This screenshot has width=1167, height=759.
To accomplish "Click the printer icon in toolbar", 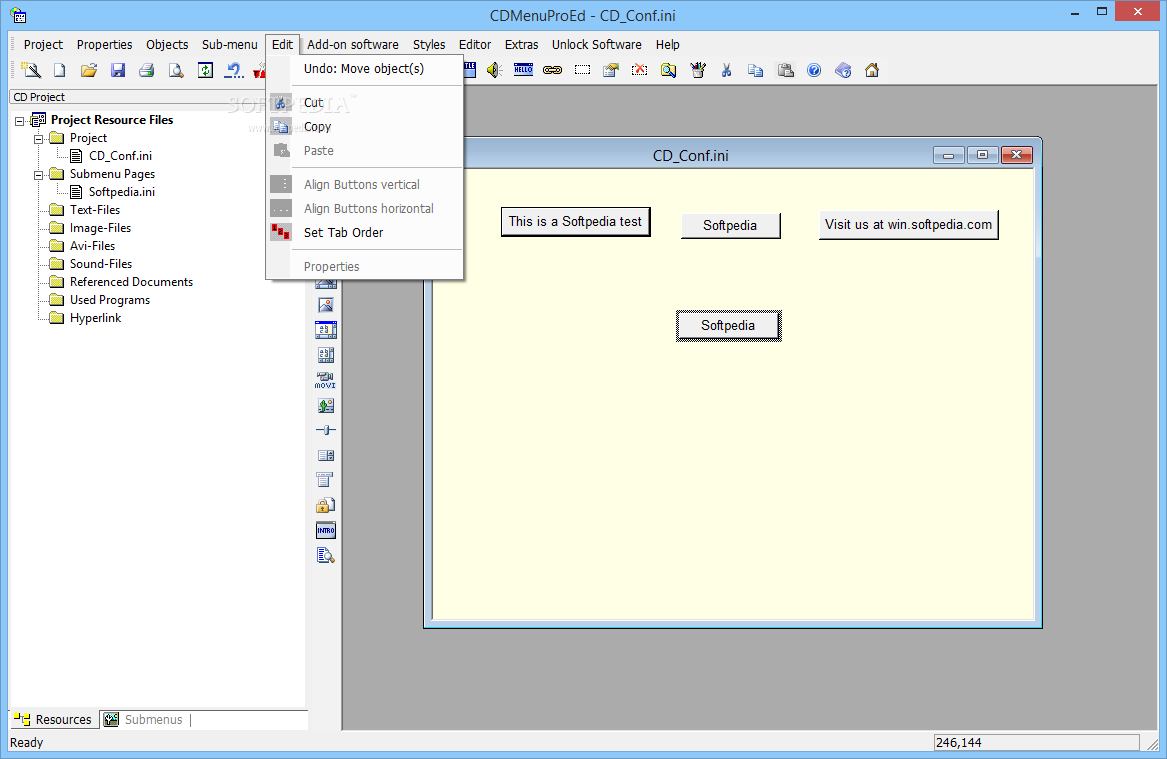I will click(147, 70).
